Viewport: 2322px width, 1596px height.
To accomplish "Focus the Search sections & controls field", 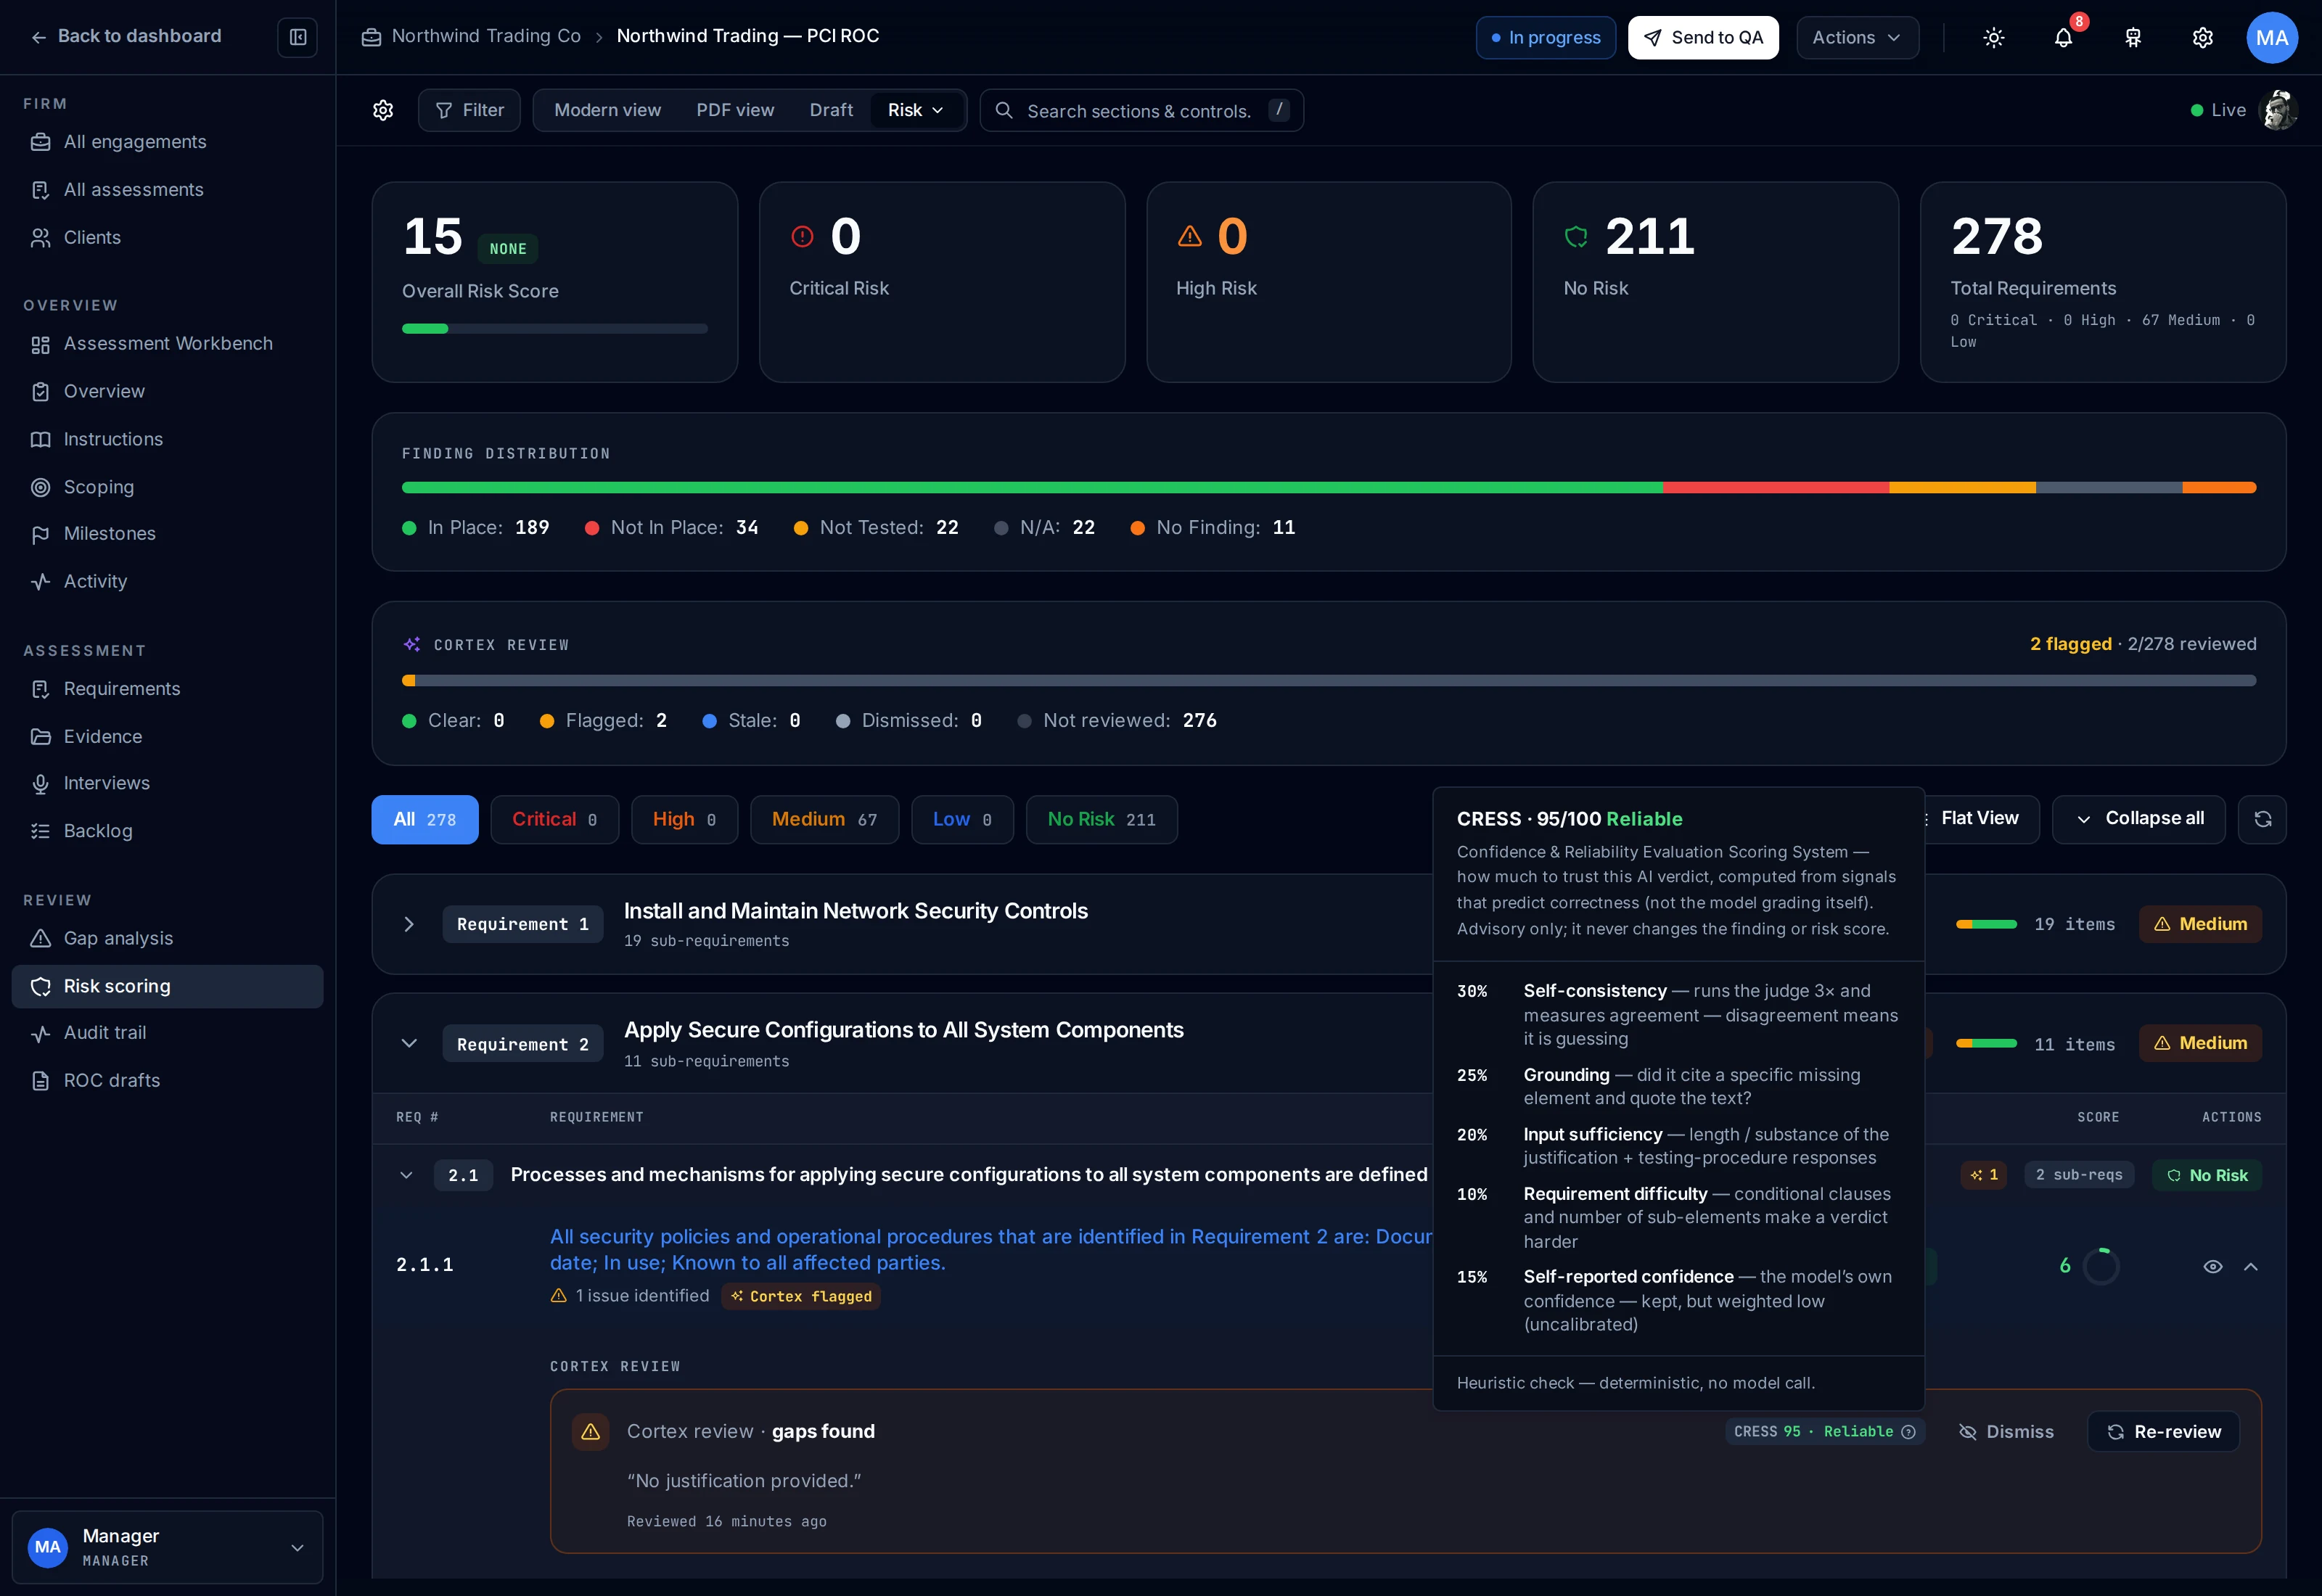I will point(1141,110).
